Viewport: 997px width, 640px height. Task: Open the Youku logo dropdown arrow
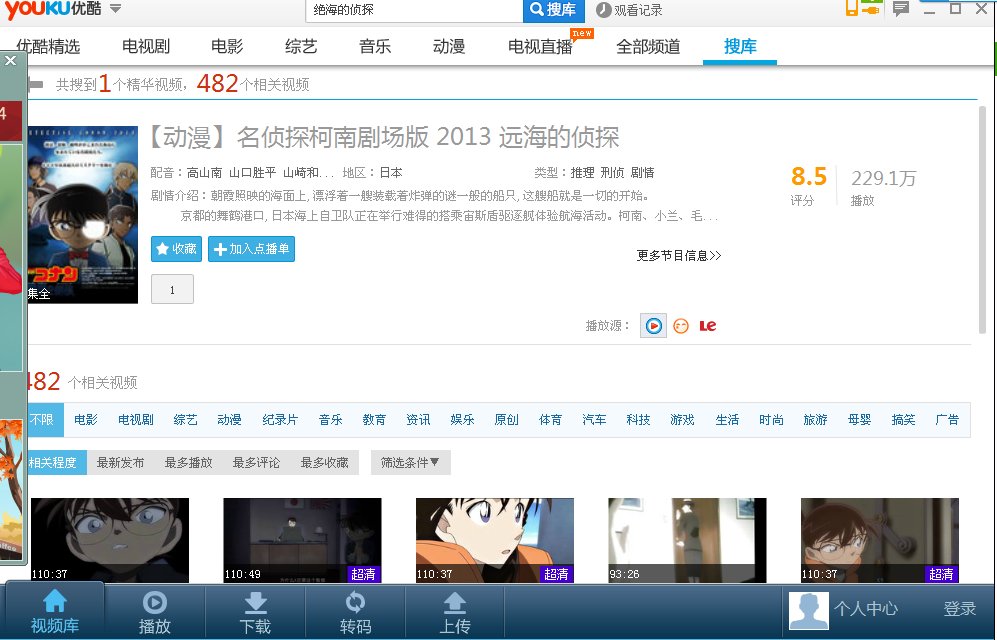pos(115,9)
